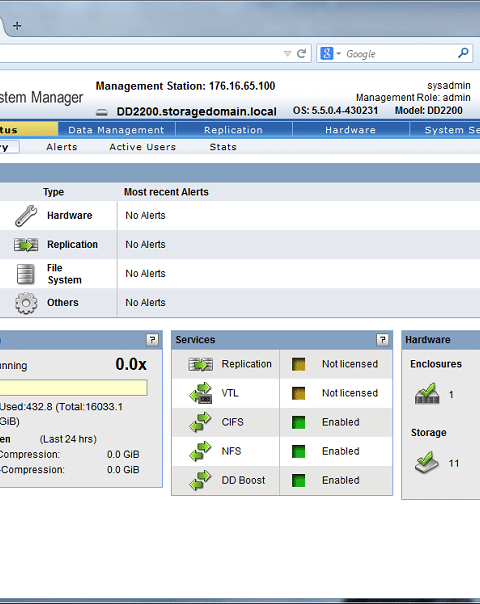Click 'No Alerts' in the Hardware row
This screenshot has height=604, width=480.
(145, 215)
